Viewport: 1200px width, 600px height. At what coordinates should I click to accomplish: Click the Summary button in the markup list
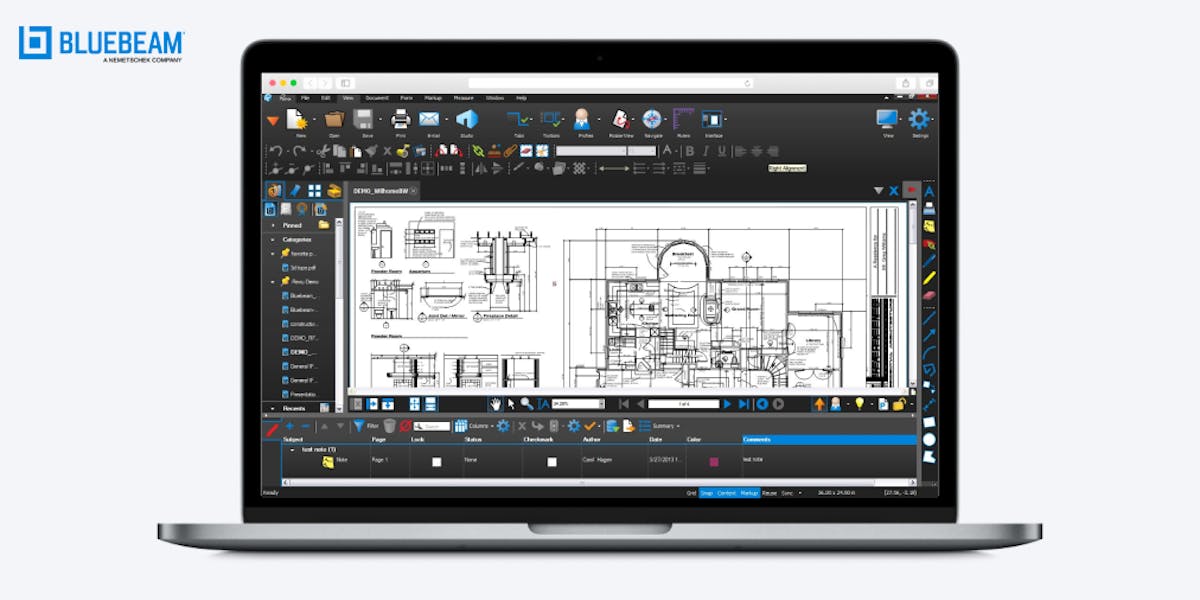(657, 426)
